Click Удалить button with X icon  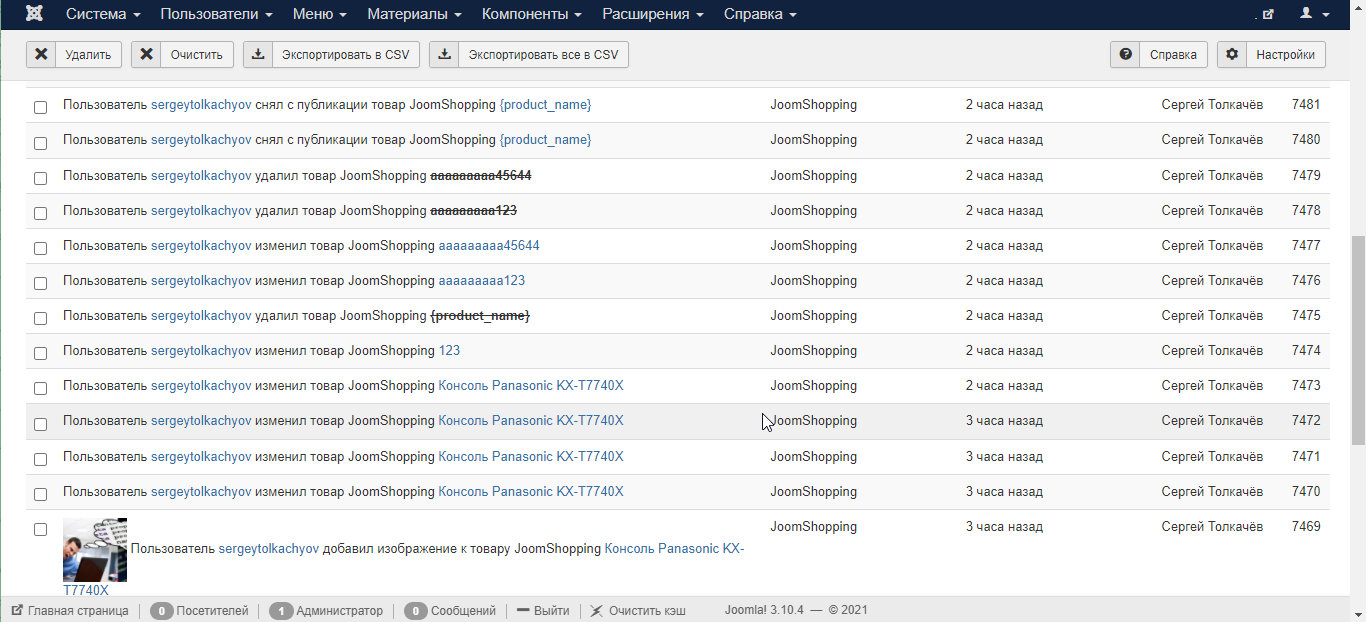(74, 54)
